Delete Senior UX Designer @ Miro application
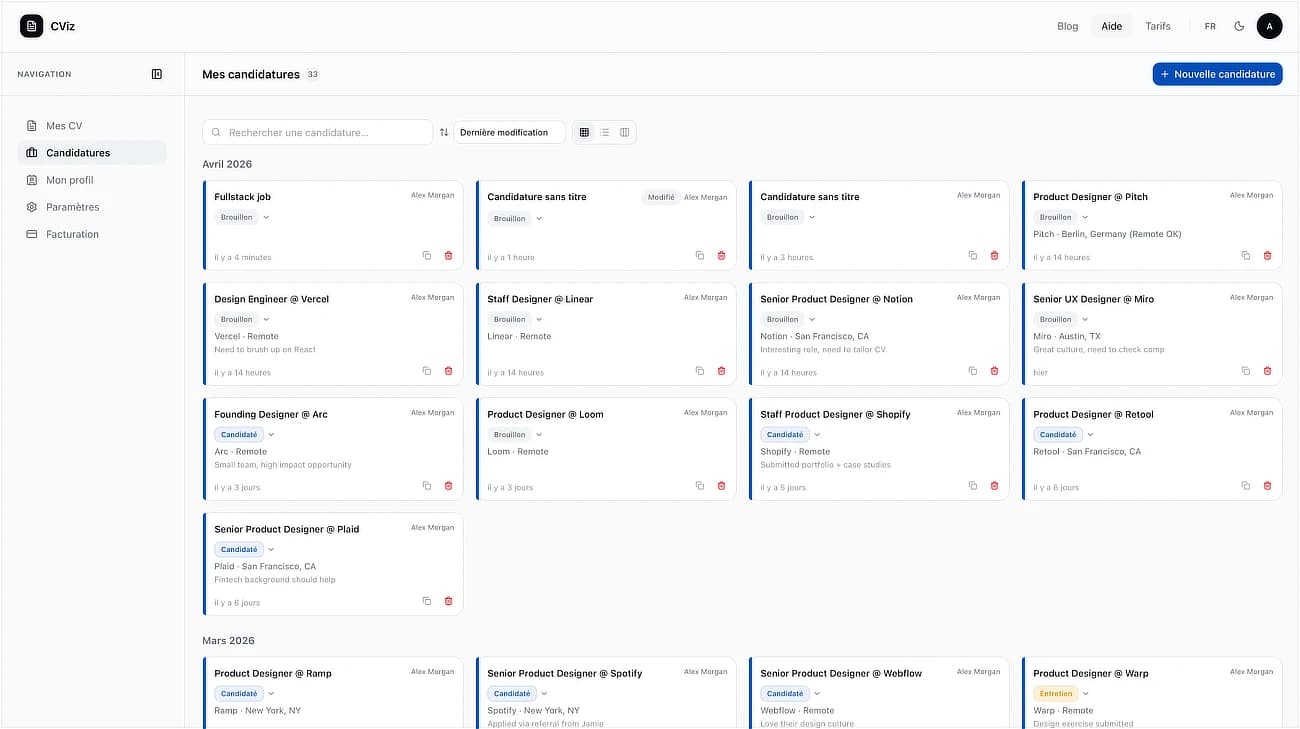The image size is (1300, 729). [x=1267, y=371]
